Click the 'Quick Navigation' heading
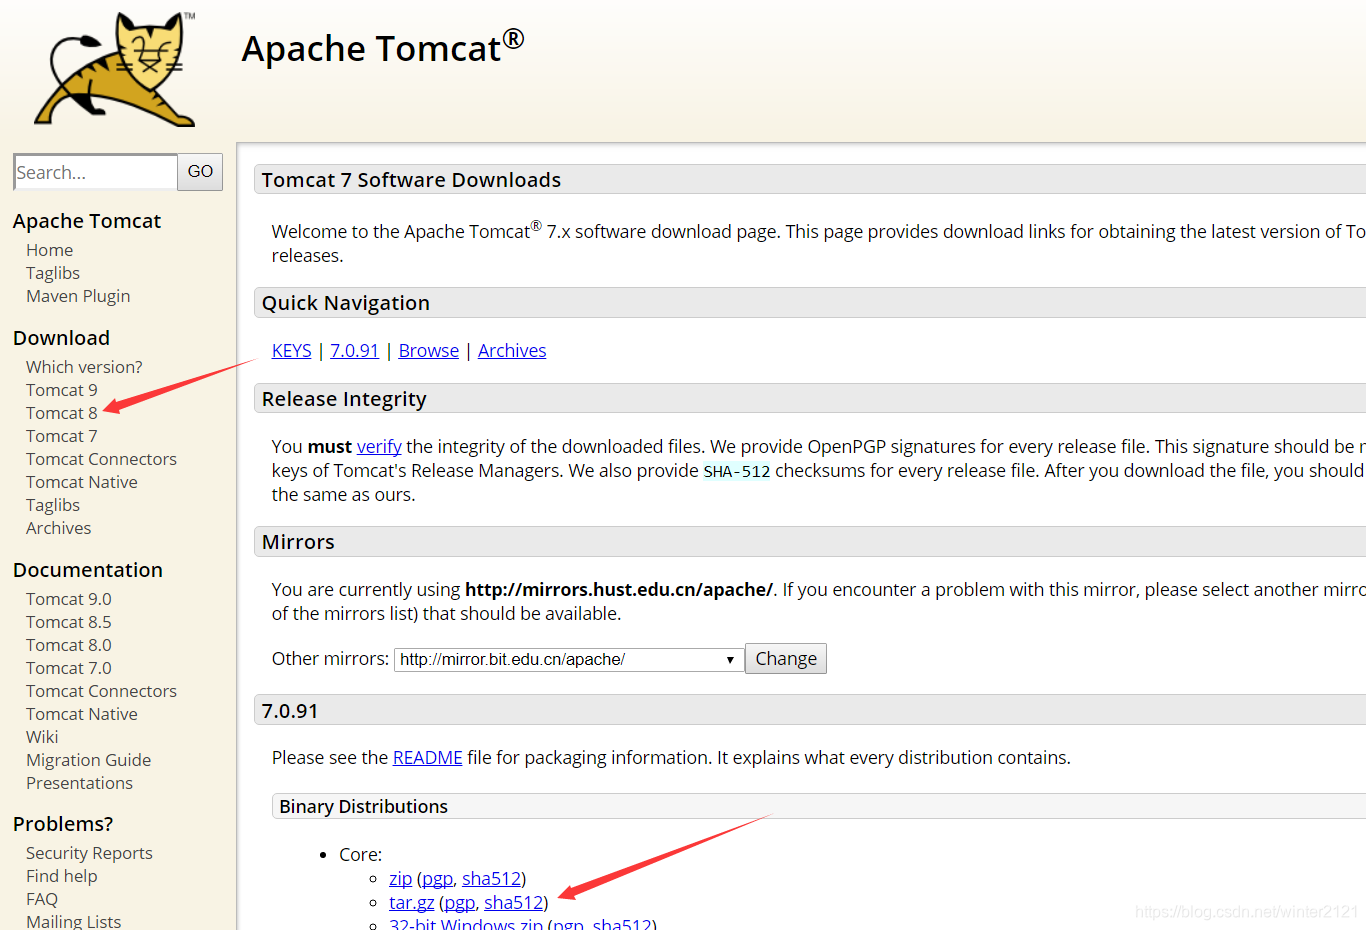The height and width of the screenshot is (930, 1366). click(346, 303)
